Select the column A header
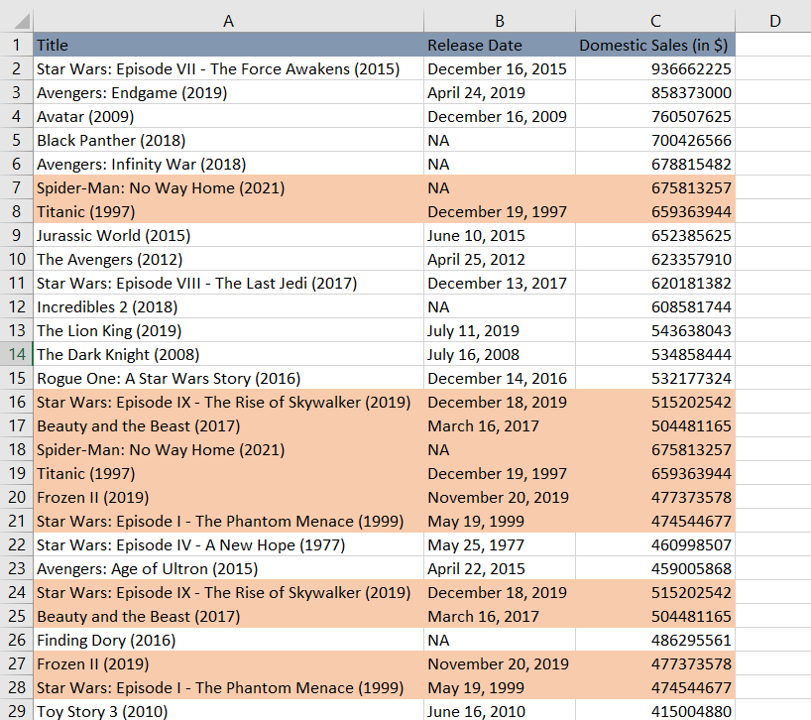Image resolution: width=811 pixels, height=720 pixels. [228, 21]
